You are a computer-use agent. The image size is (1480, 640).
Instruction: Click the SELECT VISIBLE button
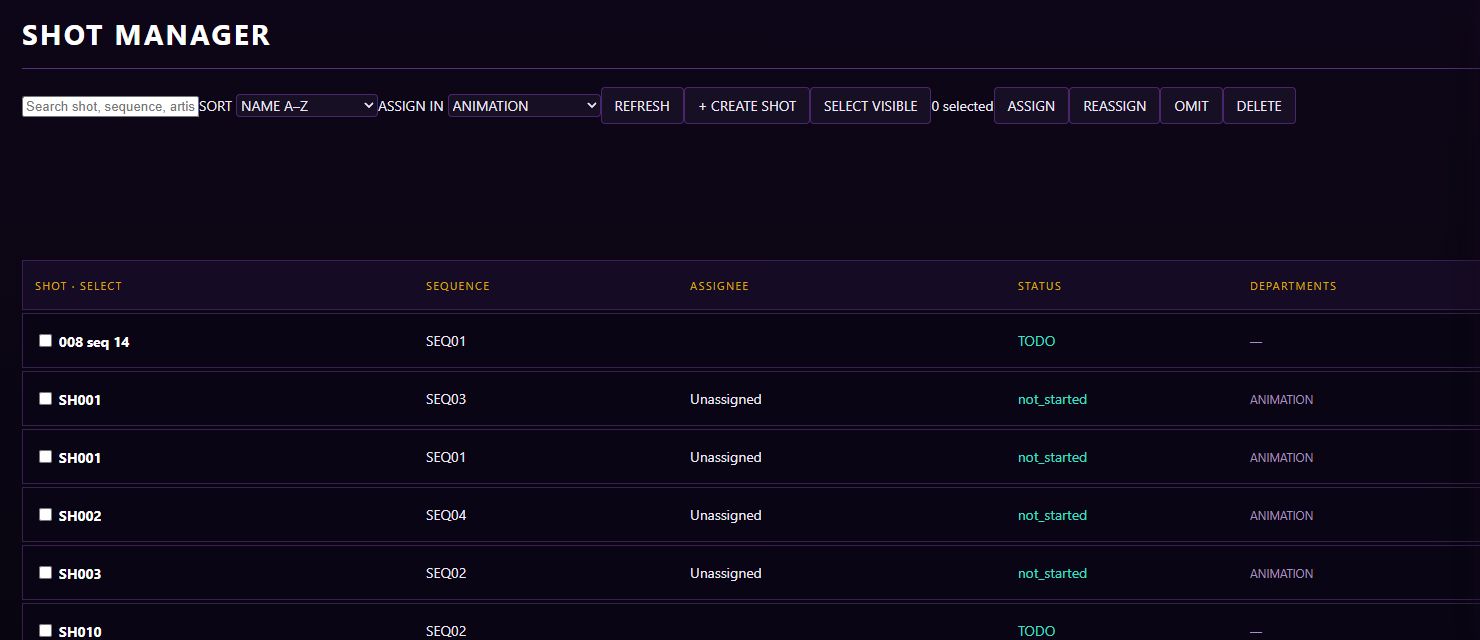tap(870, 106)
